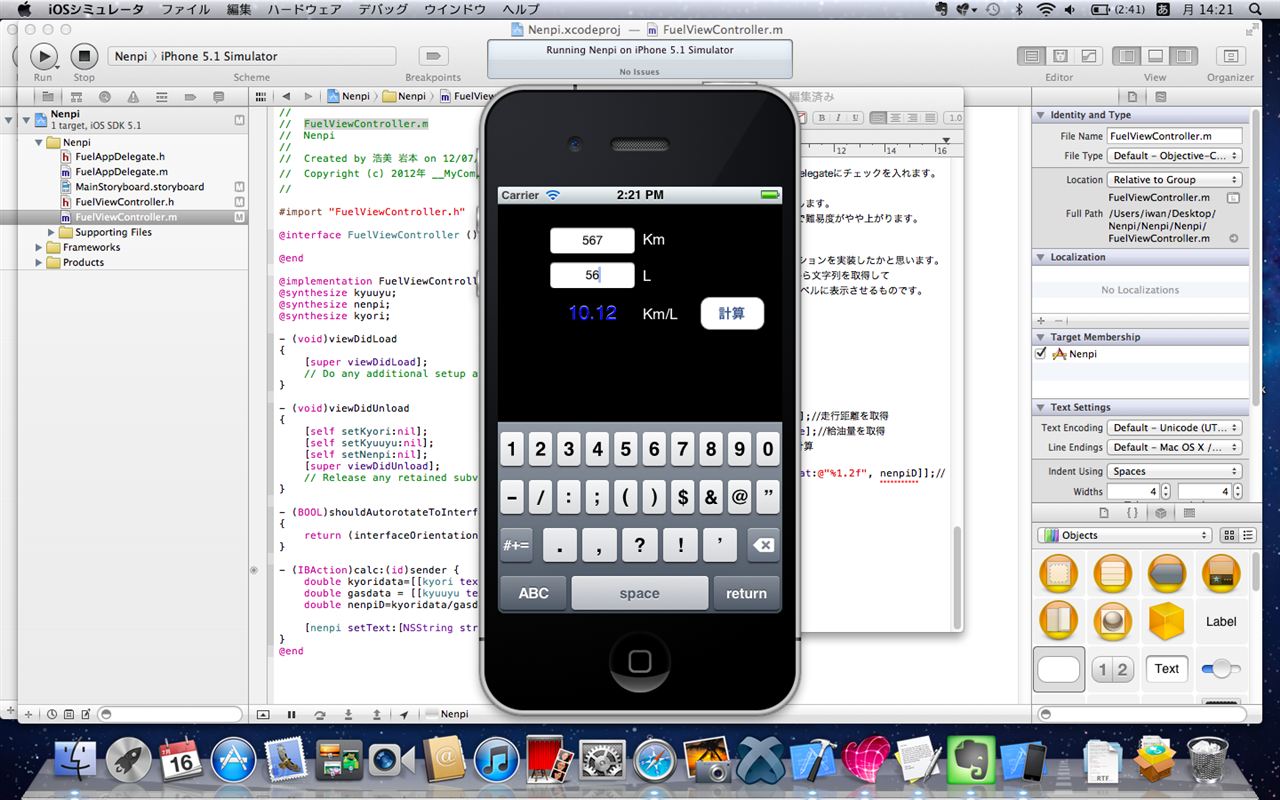The width and height of the screenshot is (1280, 800).
Task: Collapse the Nenpi group folder
Action: (x=38, y=142)
